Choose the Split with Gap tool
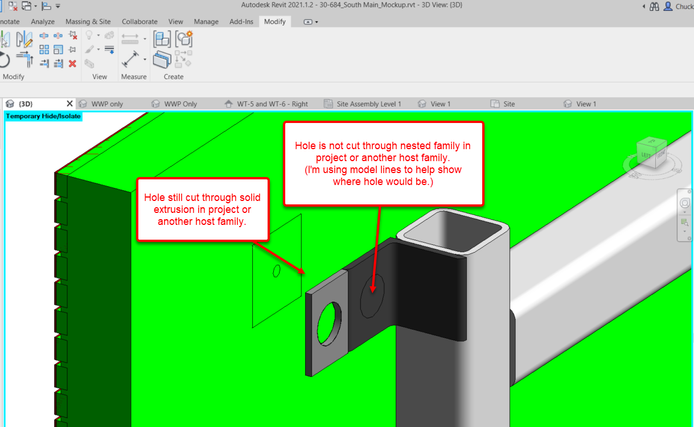The image size is (694, 427). click(58, 36)
